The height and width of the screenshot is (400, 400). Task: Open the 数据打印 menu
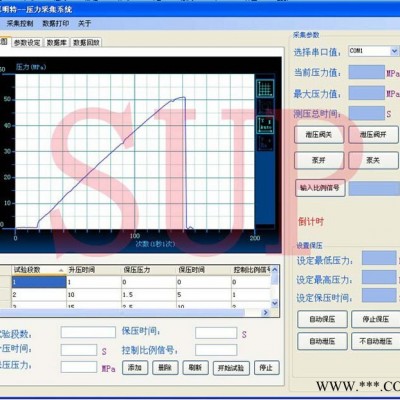pos(56,24)
